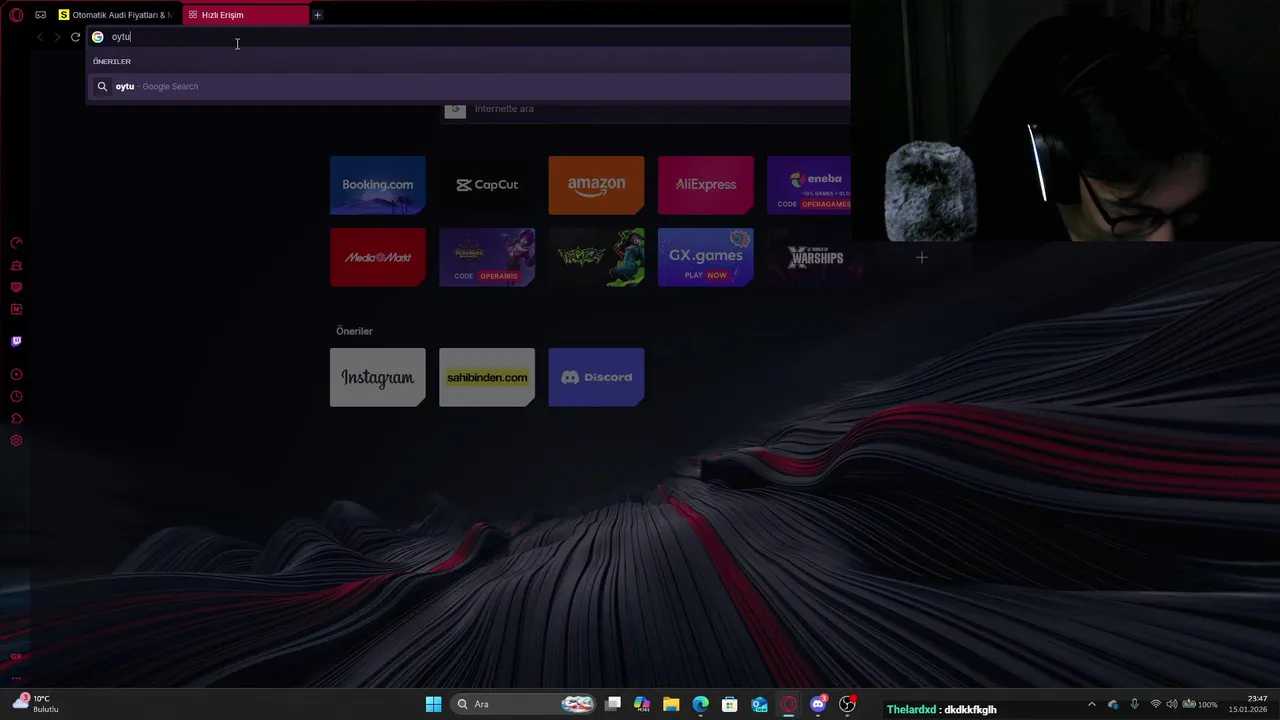Viewport: 1280px width, 720px height.
Task: Go back with the back arrow
Action: [x=39, y=37]
